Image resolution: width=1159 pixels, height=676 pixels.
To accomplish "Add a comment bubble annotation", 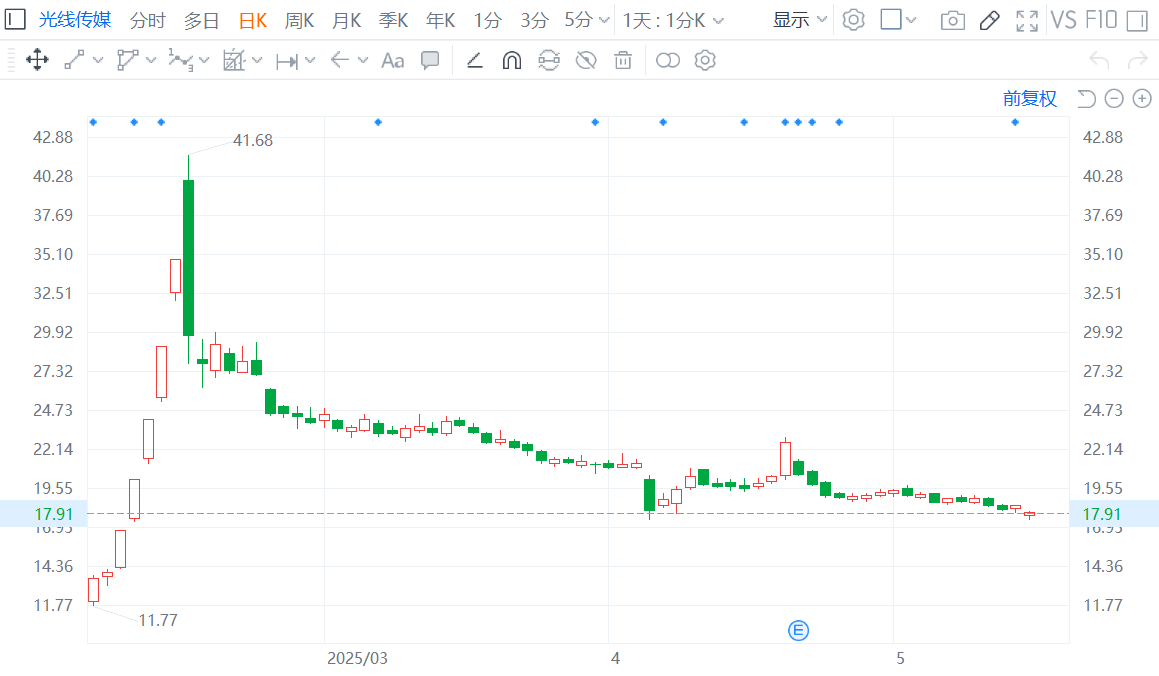I will tap(430, 61).
